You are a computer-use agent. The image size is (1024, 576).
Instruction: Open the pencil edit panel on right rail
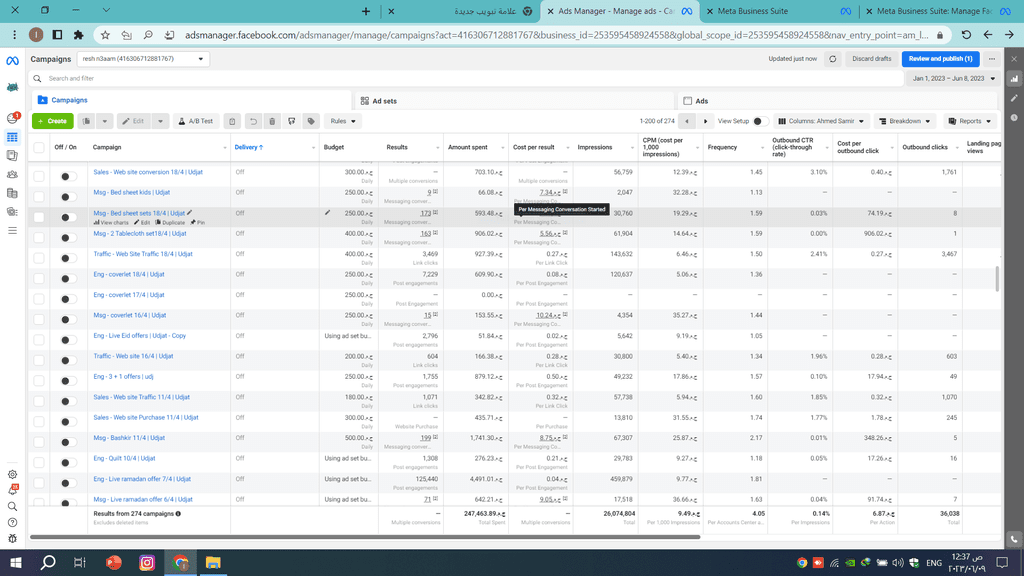(1014, 98)
